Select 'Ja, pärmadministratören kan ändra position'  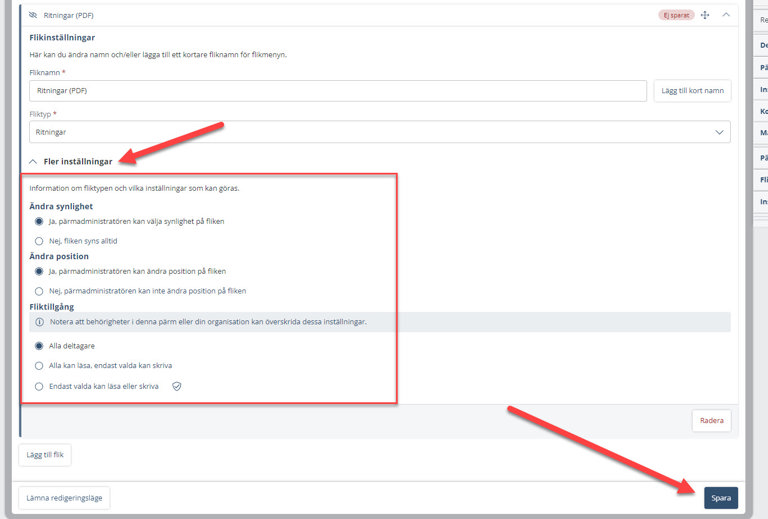39,271
